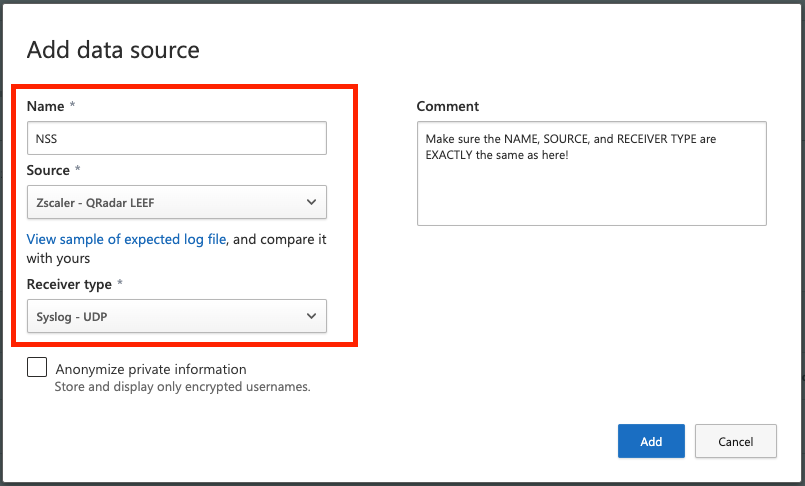Click the chevron arrow in the Source combo box
The height and width of the screenshot is (486, 805).
pos(309,203)
